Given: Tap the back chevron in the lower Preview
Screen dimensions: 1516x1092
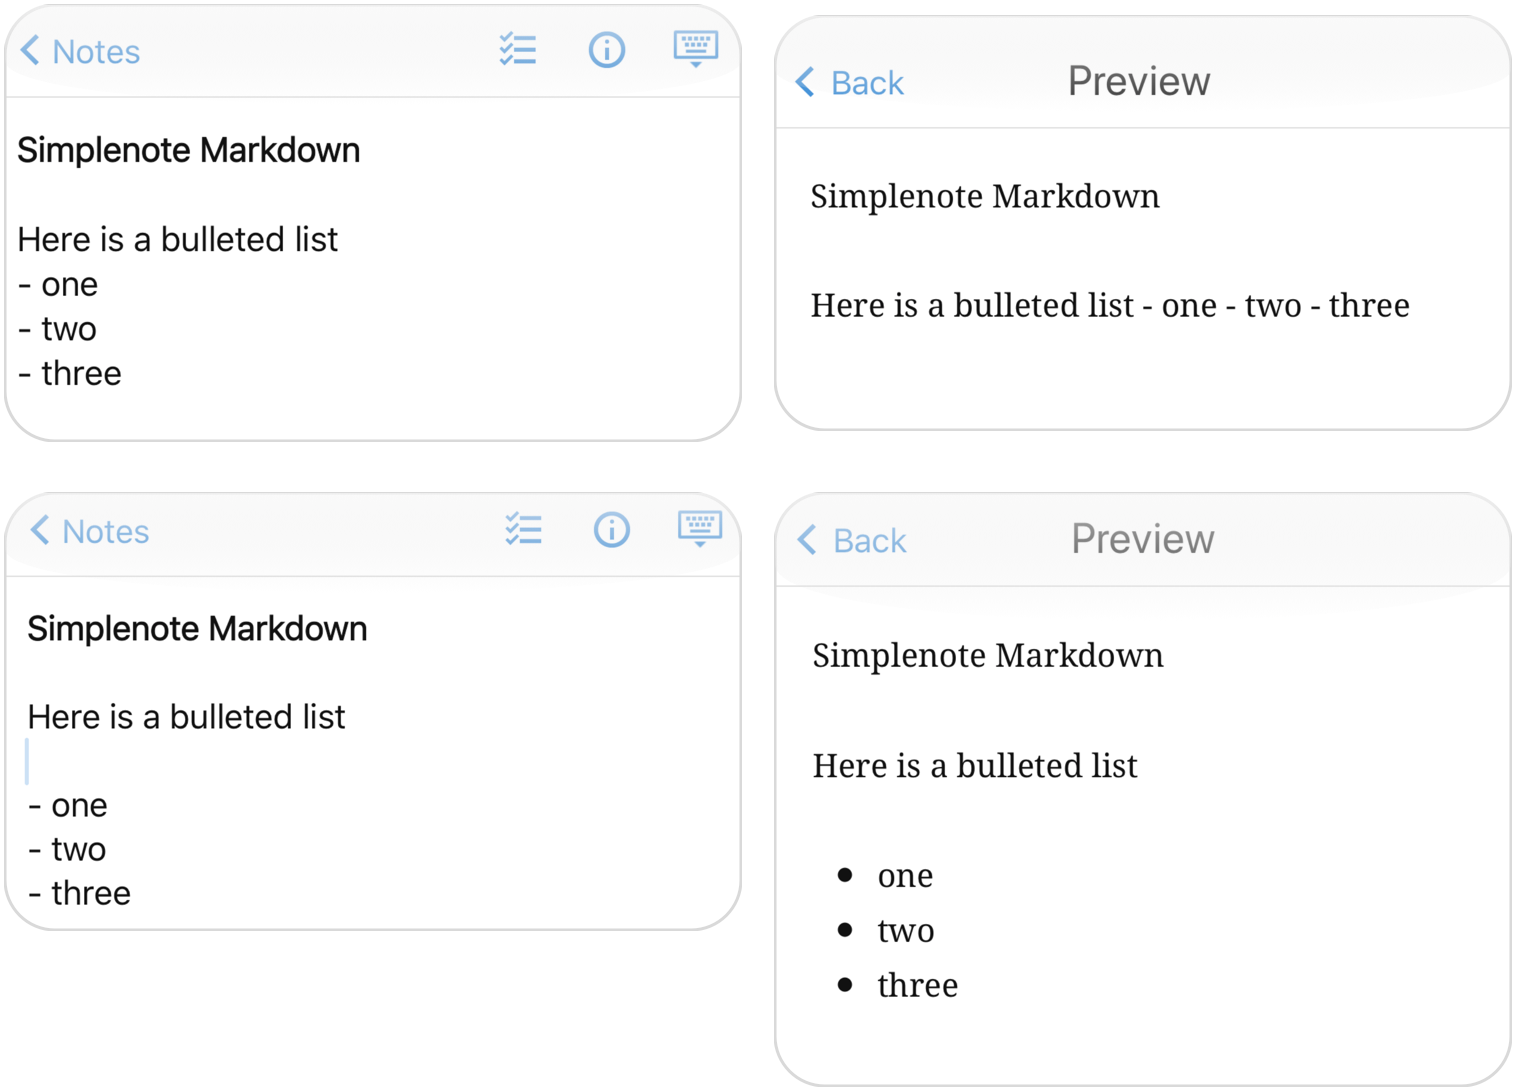Looking at the screenshot, I should [x=808, y=540].
